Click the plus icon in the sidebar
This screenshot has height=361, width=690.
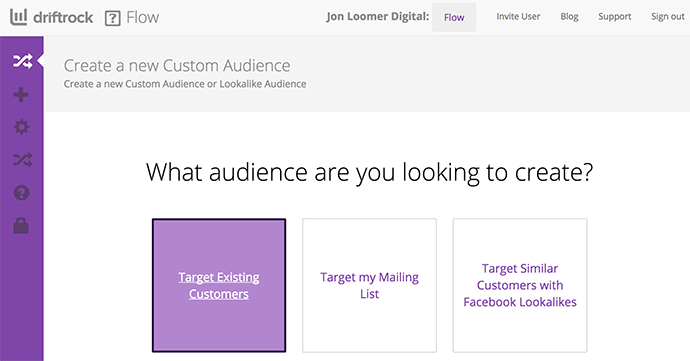(21, 95)
